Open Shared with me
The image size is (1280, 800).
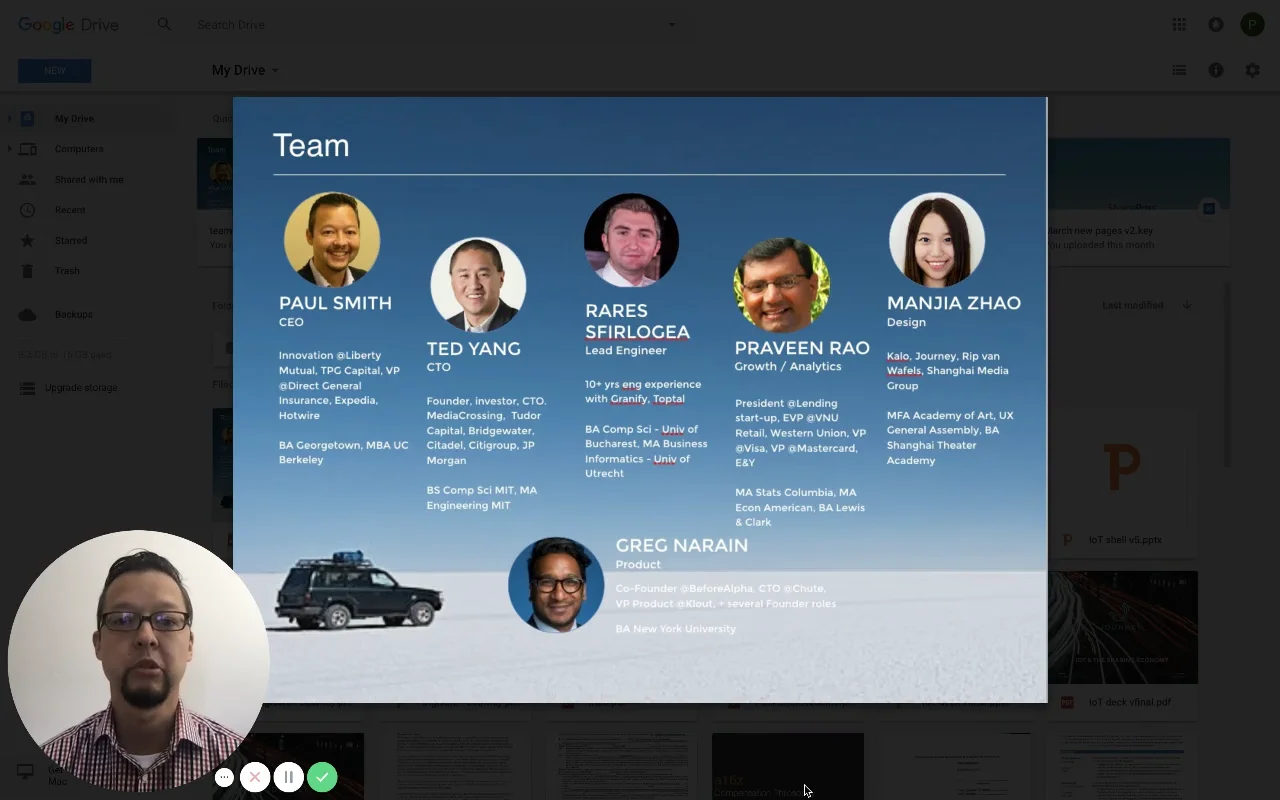[89, 179]
